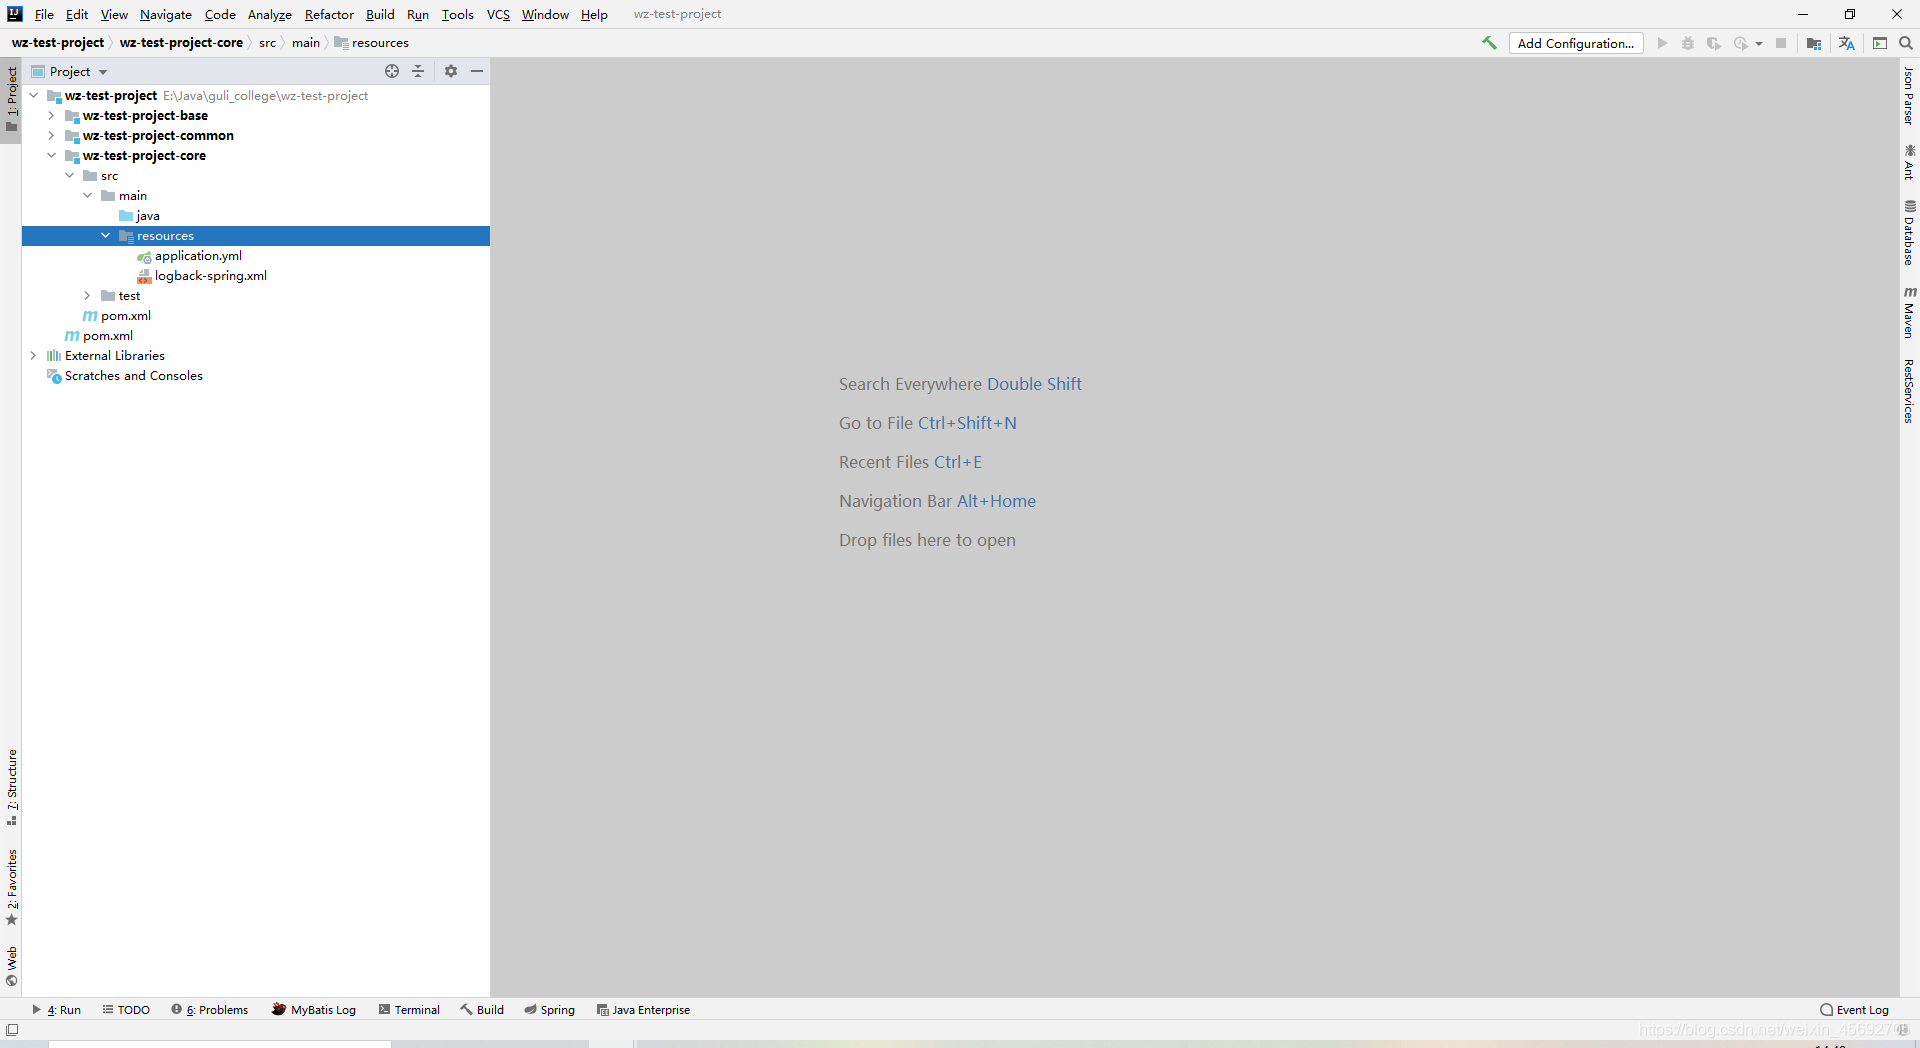Open the 4: Run tool window
Screen dimensions: 1920x1048
click(57, 1009)
